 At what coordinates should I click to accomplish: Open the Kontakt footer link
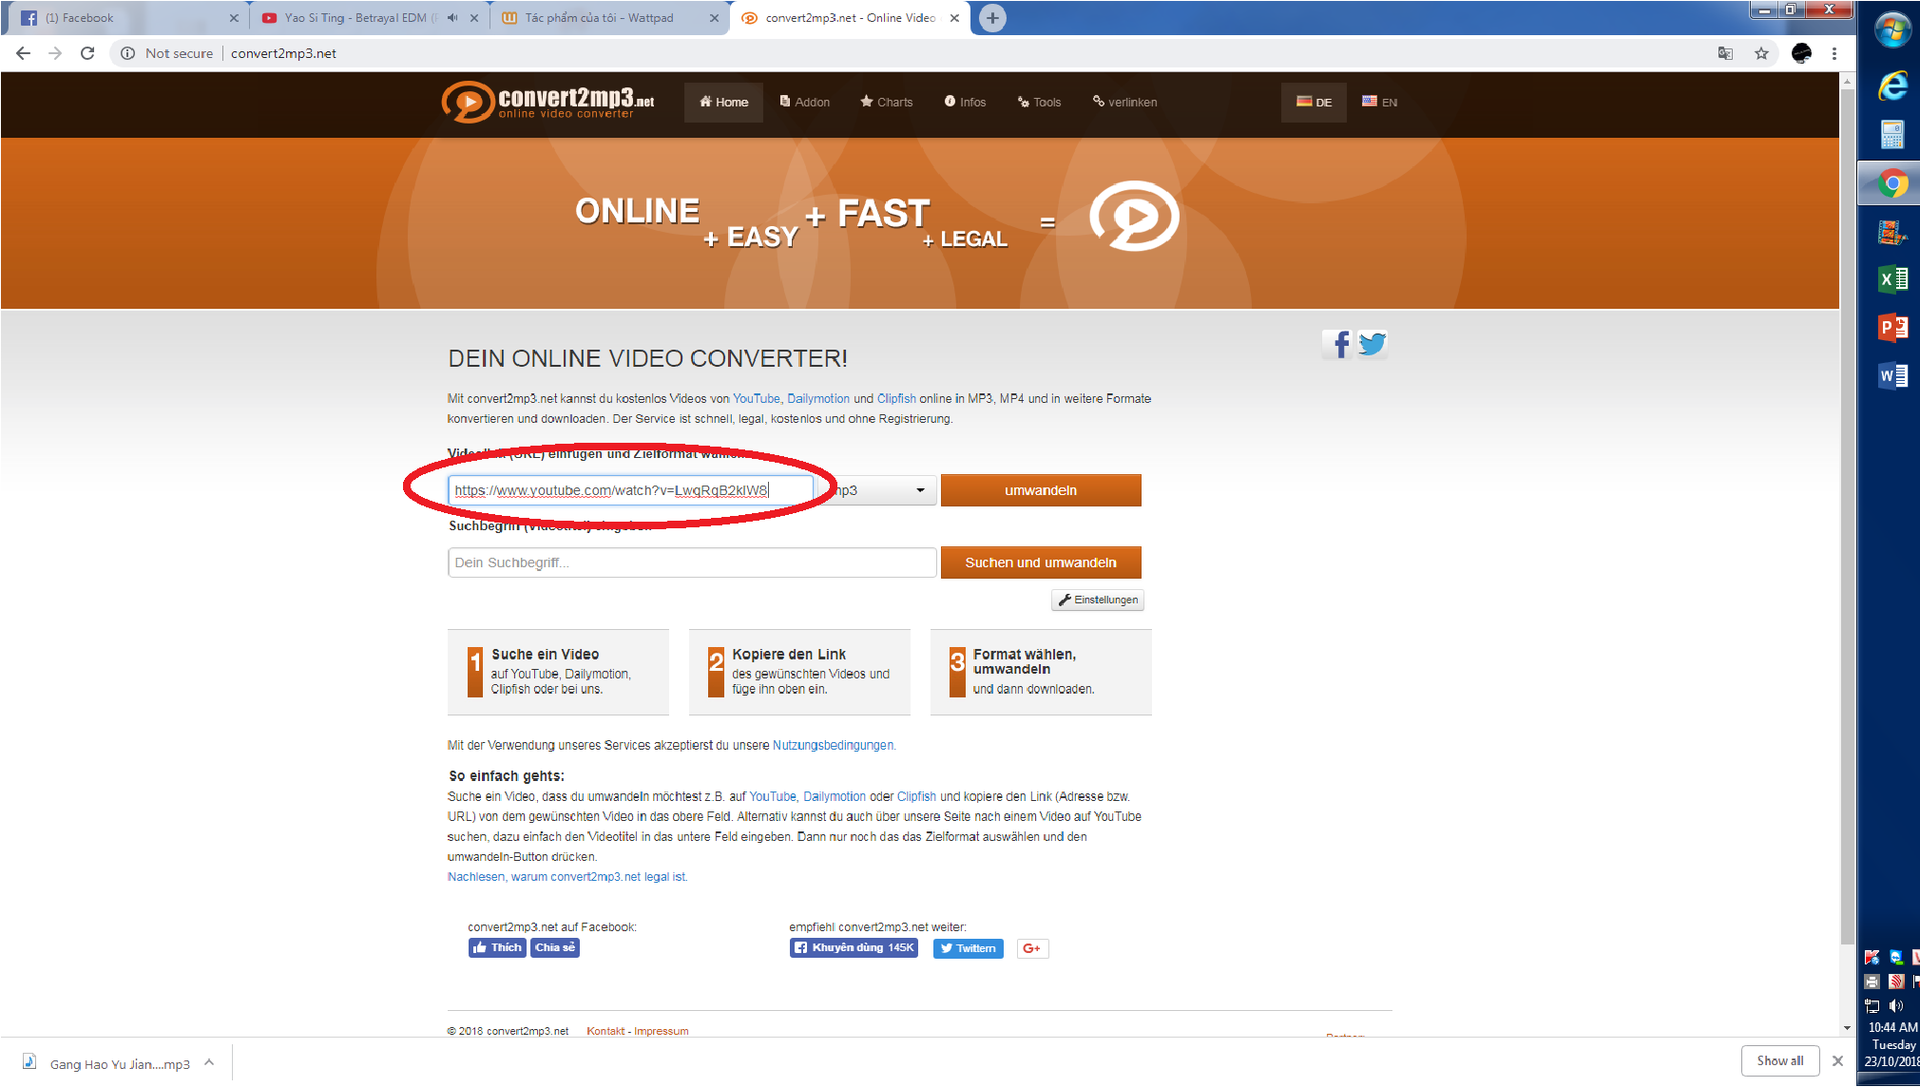tap(605, 1031)
